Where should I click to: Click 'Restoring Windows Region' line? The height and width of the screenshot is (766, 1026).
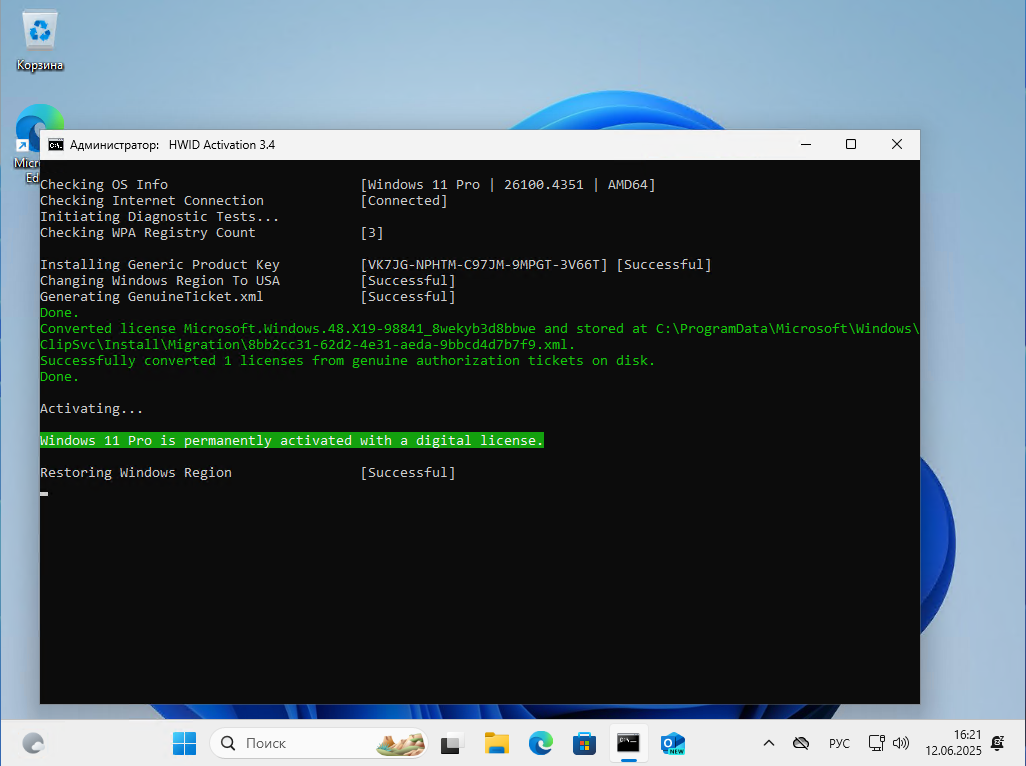click(x=135, y=472)
